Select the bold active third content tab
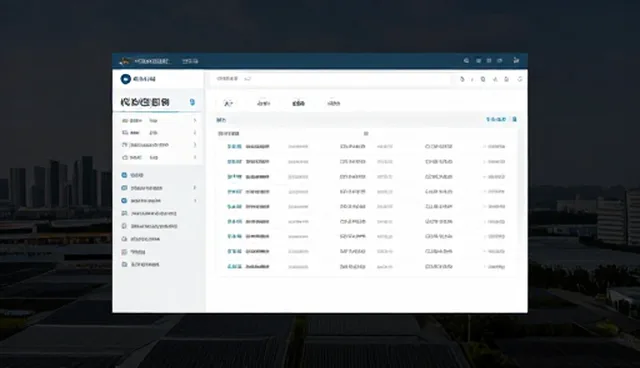The width and height of the screenshot is (640, 368). [298, 103]
